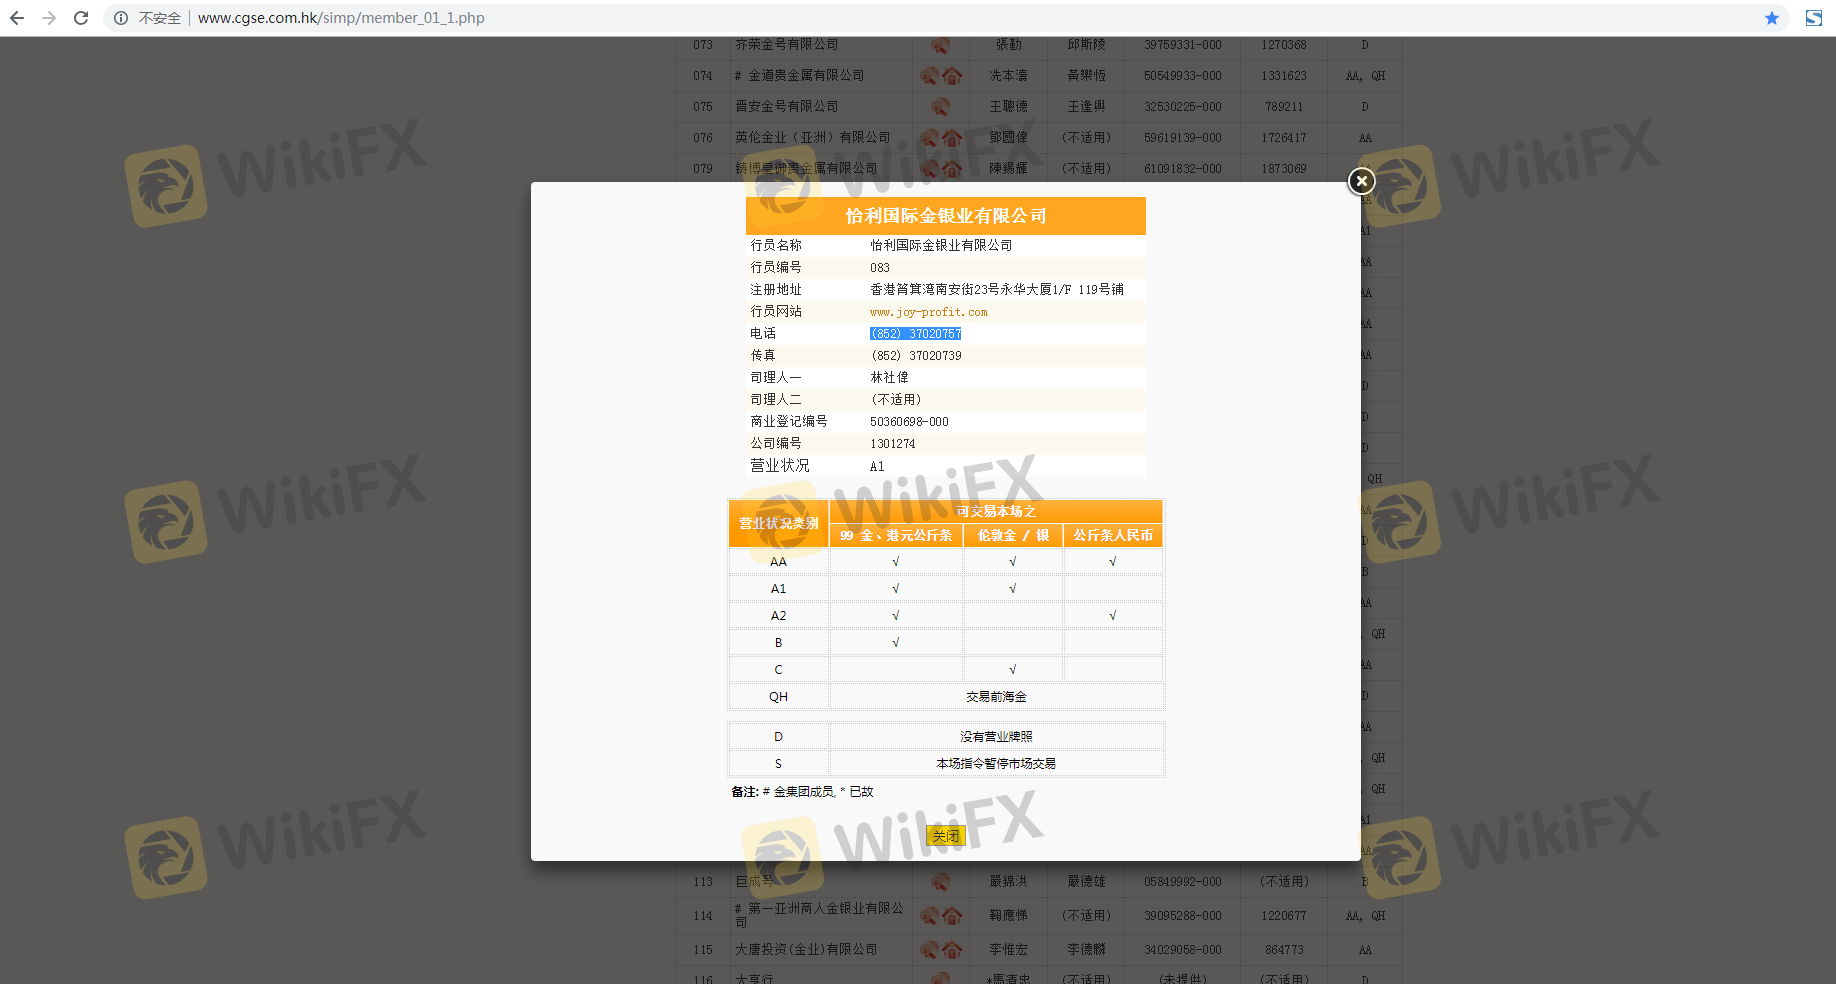Click the browser back arrow

click(17, 18)
